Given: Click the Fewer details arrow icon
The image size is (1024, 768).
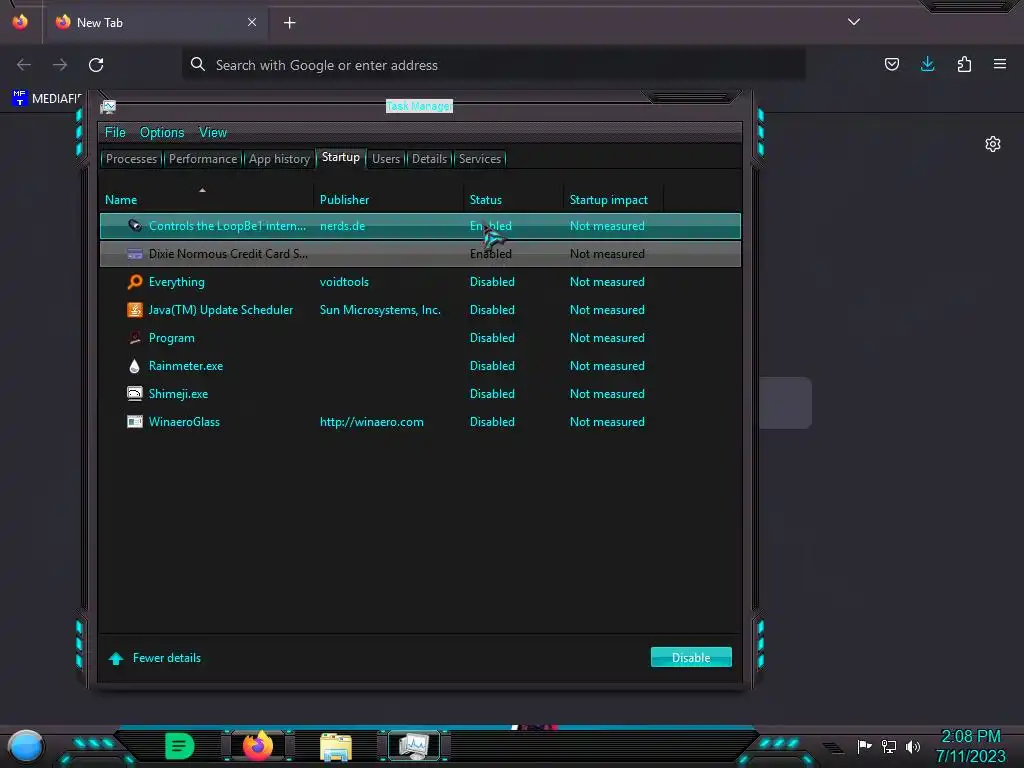Looking at the screenshot, I should click(x=116, y=658).
